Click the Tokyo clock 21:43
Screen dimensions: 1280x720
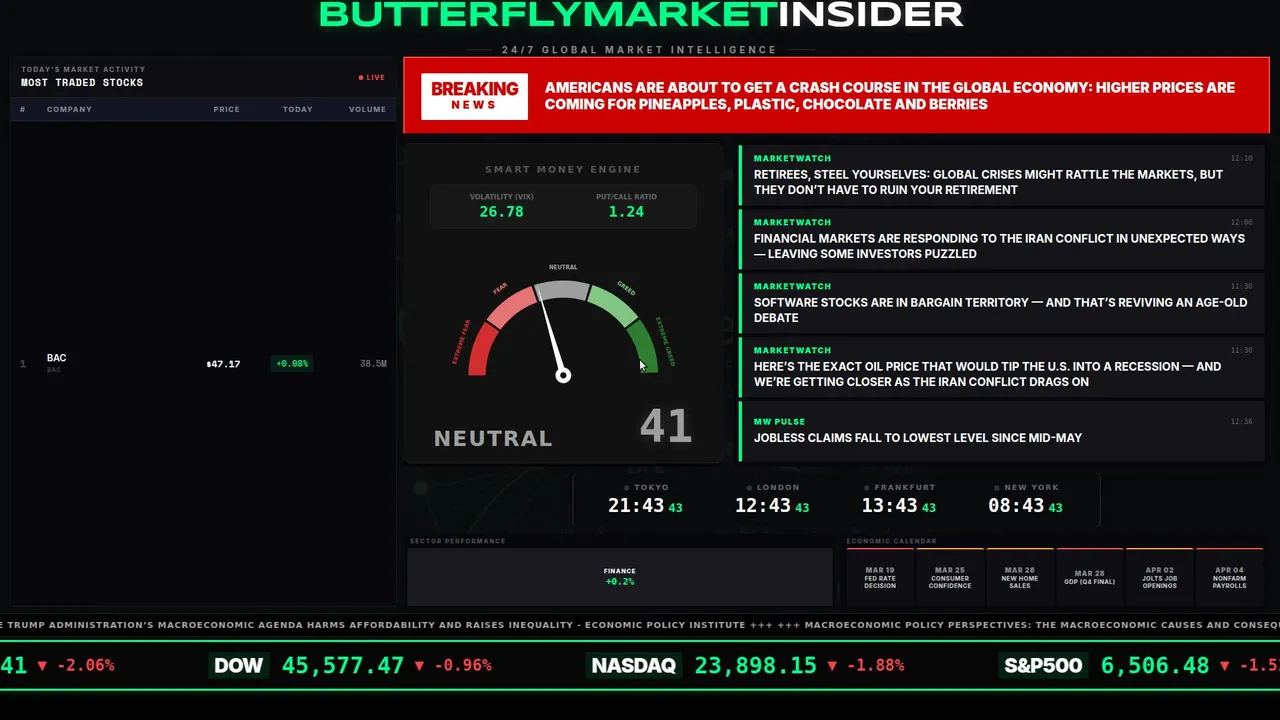[636, 506]
